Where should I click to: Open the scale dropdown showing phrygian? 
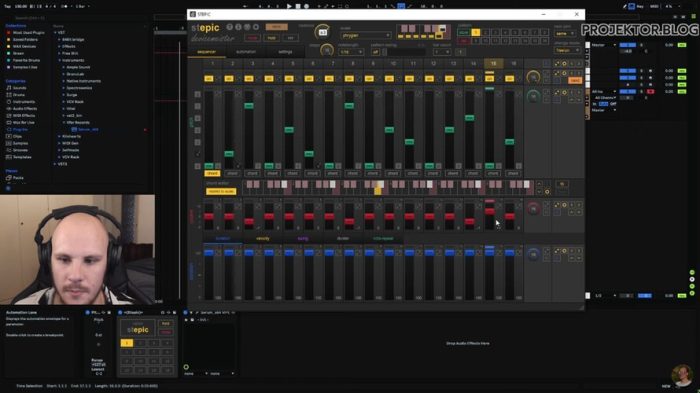point(366,35)
